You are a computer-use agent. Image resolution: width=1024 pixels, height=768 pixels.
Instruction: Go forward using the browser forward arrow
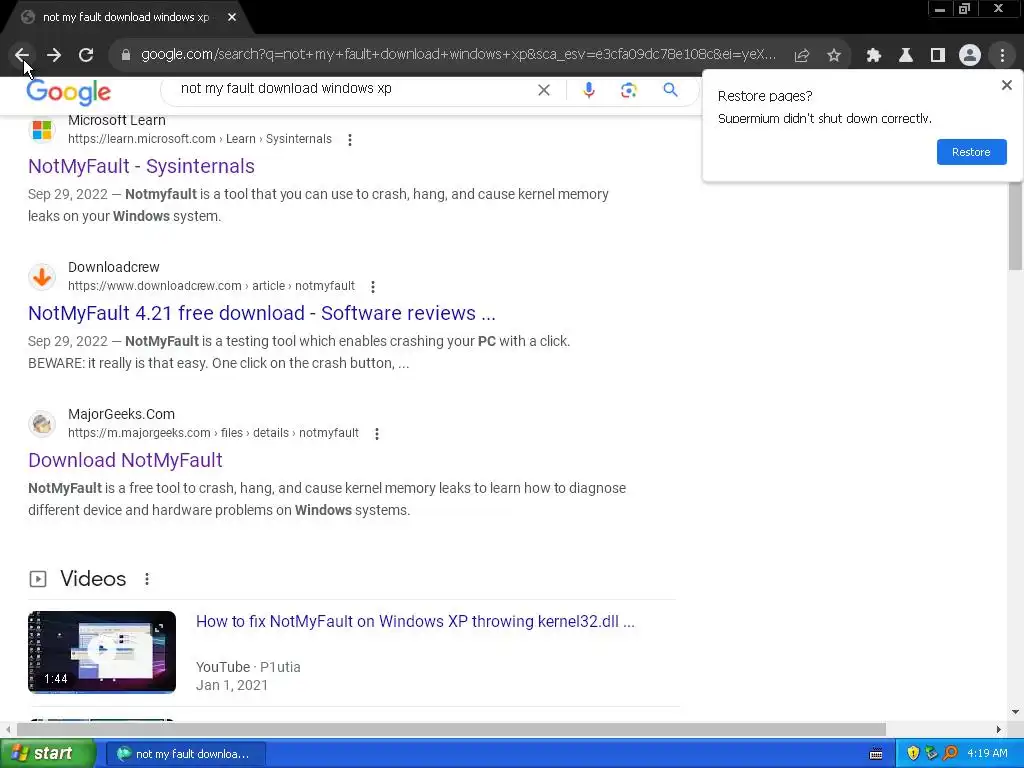pos(54,55)
